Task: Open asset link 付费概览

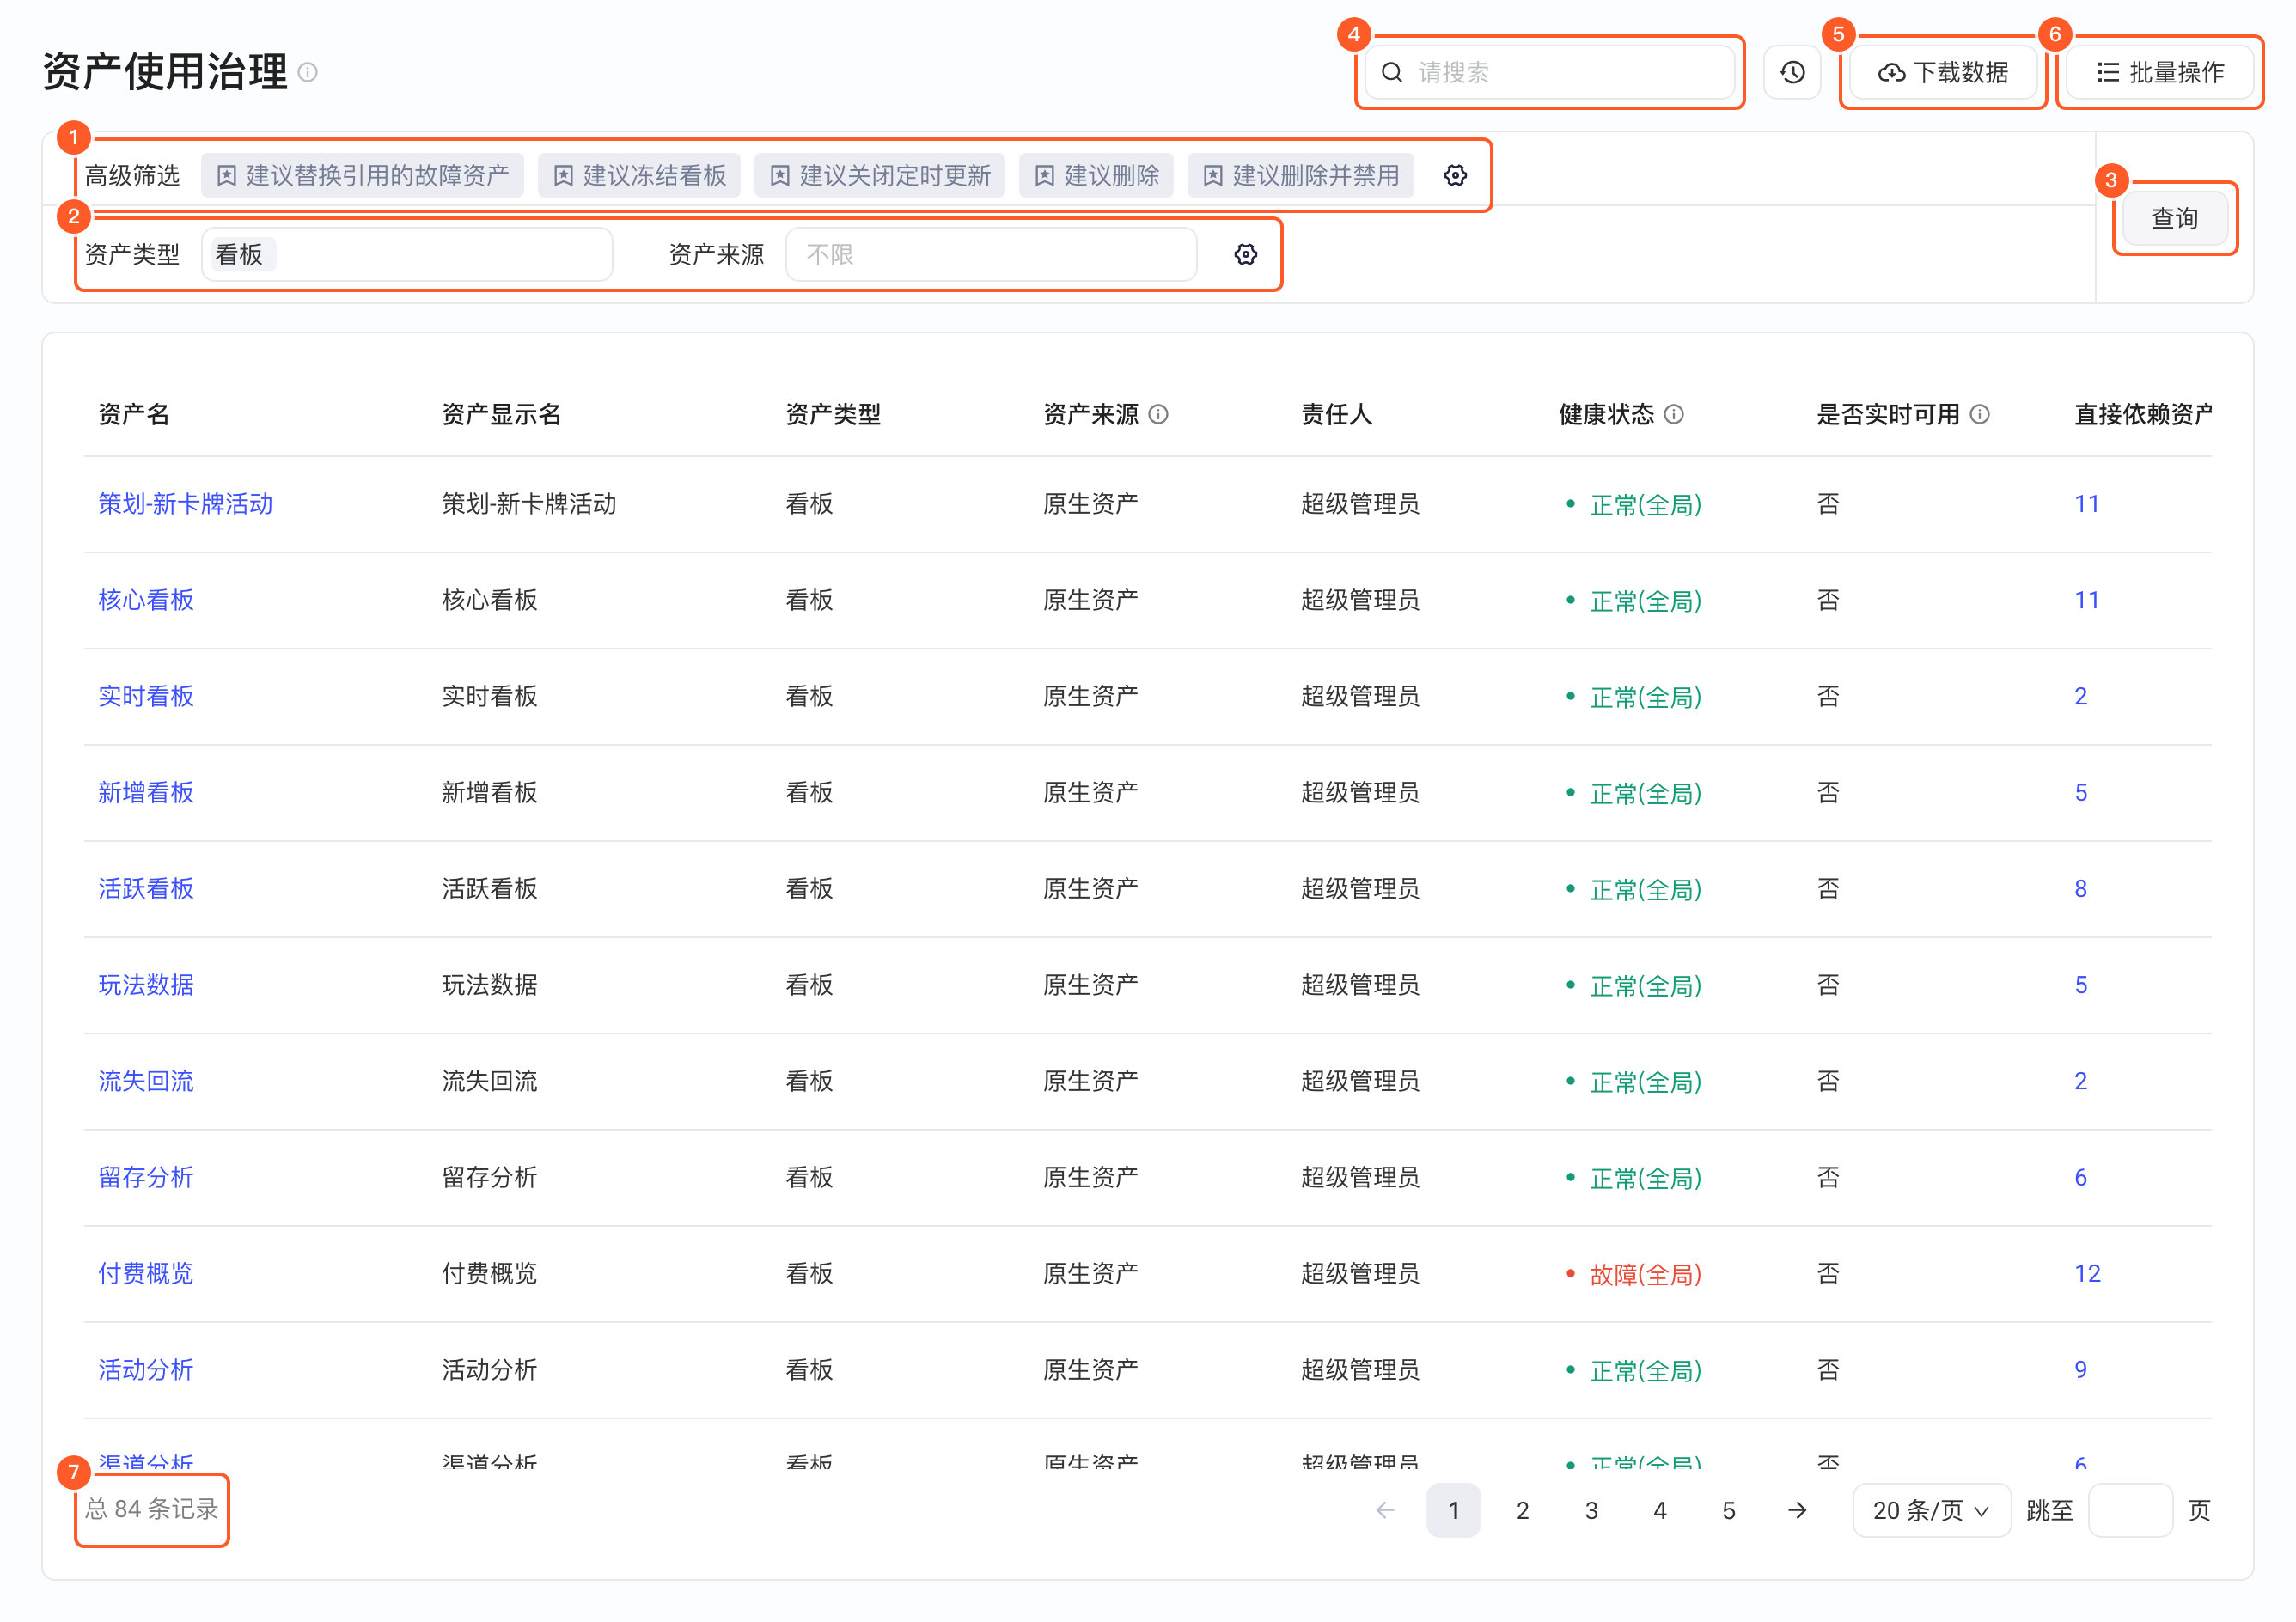Action: (146, 1273)
